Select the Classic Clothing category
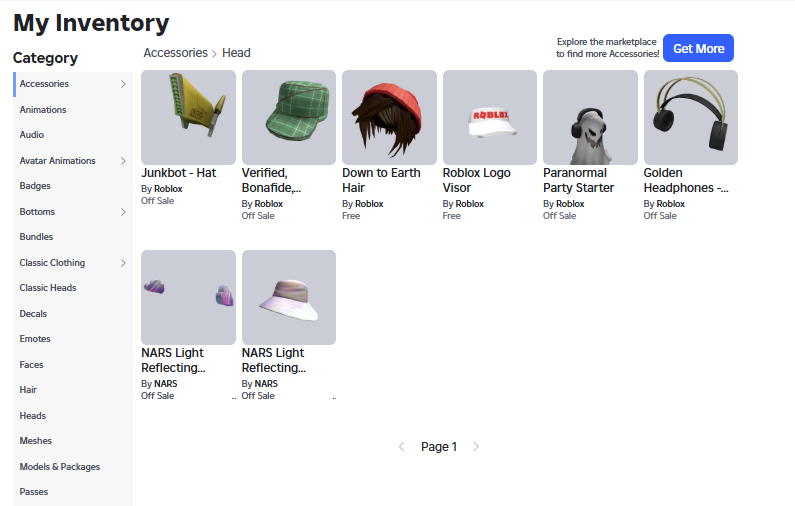 coord(73,263)
